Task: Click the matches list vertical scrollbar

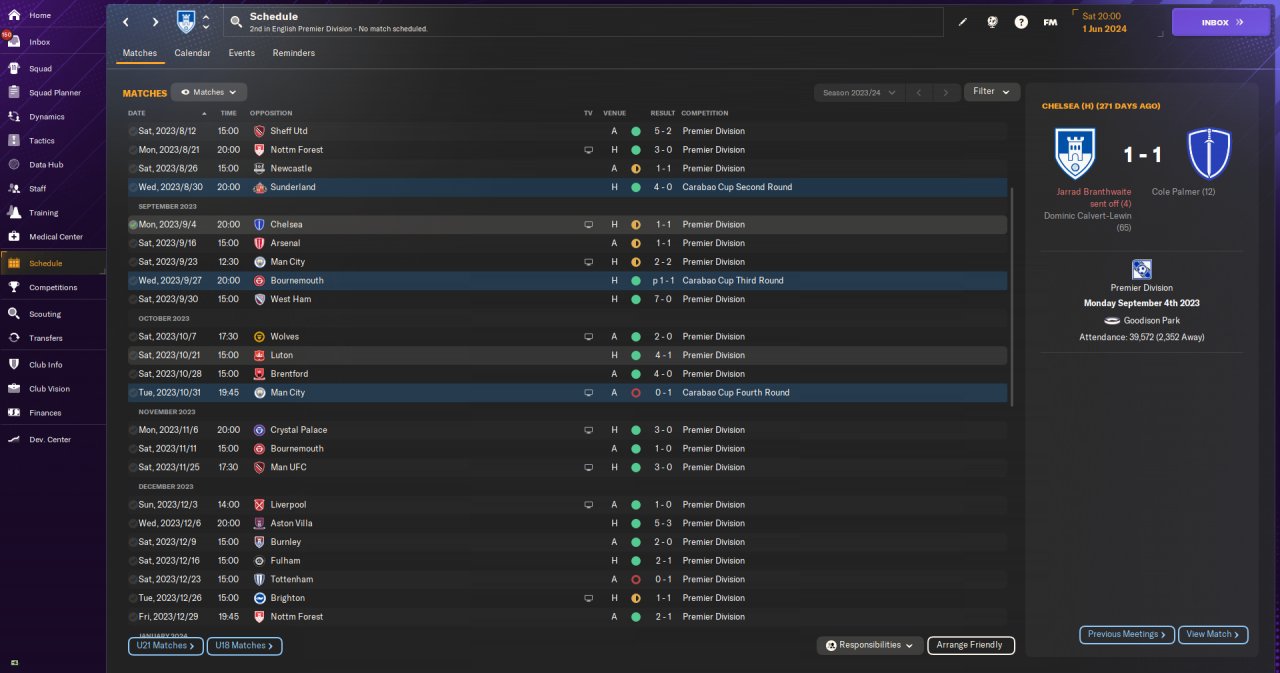Action: click(x=1012, y=296)
